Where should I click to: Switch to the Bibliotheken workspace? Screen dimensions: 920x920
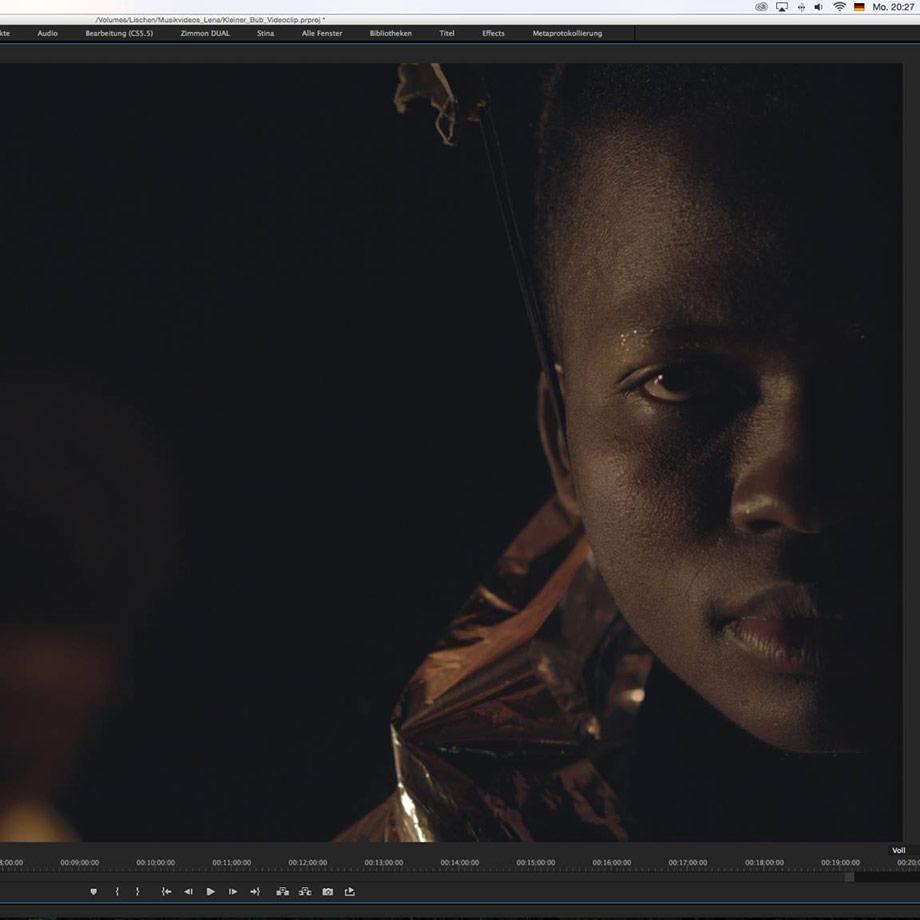[x=391, y=33]
